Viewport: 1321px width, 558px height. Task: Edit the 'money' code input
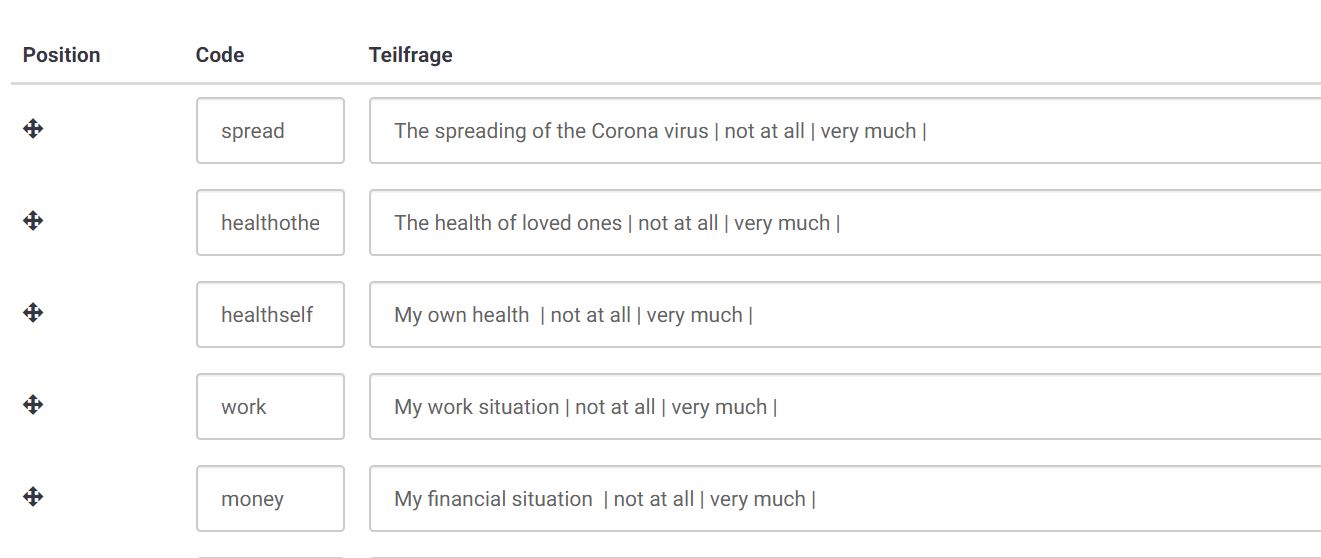pyautogui.click(x=270, y=498)
